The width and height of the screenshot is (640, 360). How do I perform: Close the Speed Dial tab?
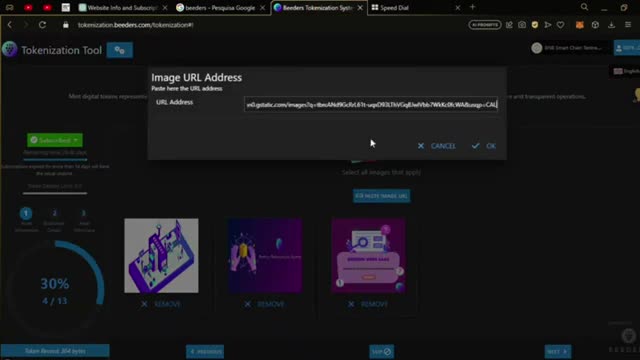click(x=458, y=8)
